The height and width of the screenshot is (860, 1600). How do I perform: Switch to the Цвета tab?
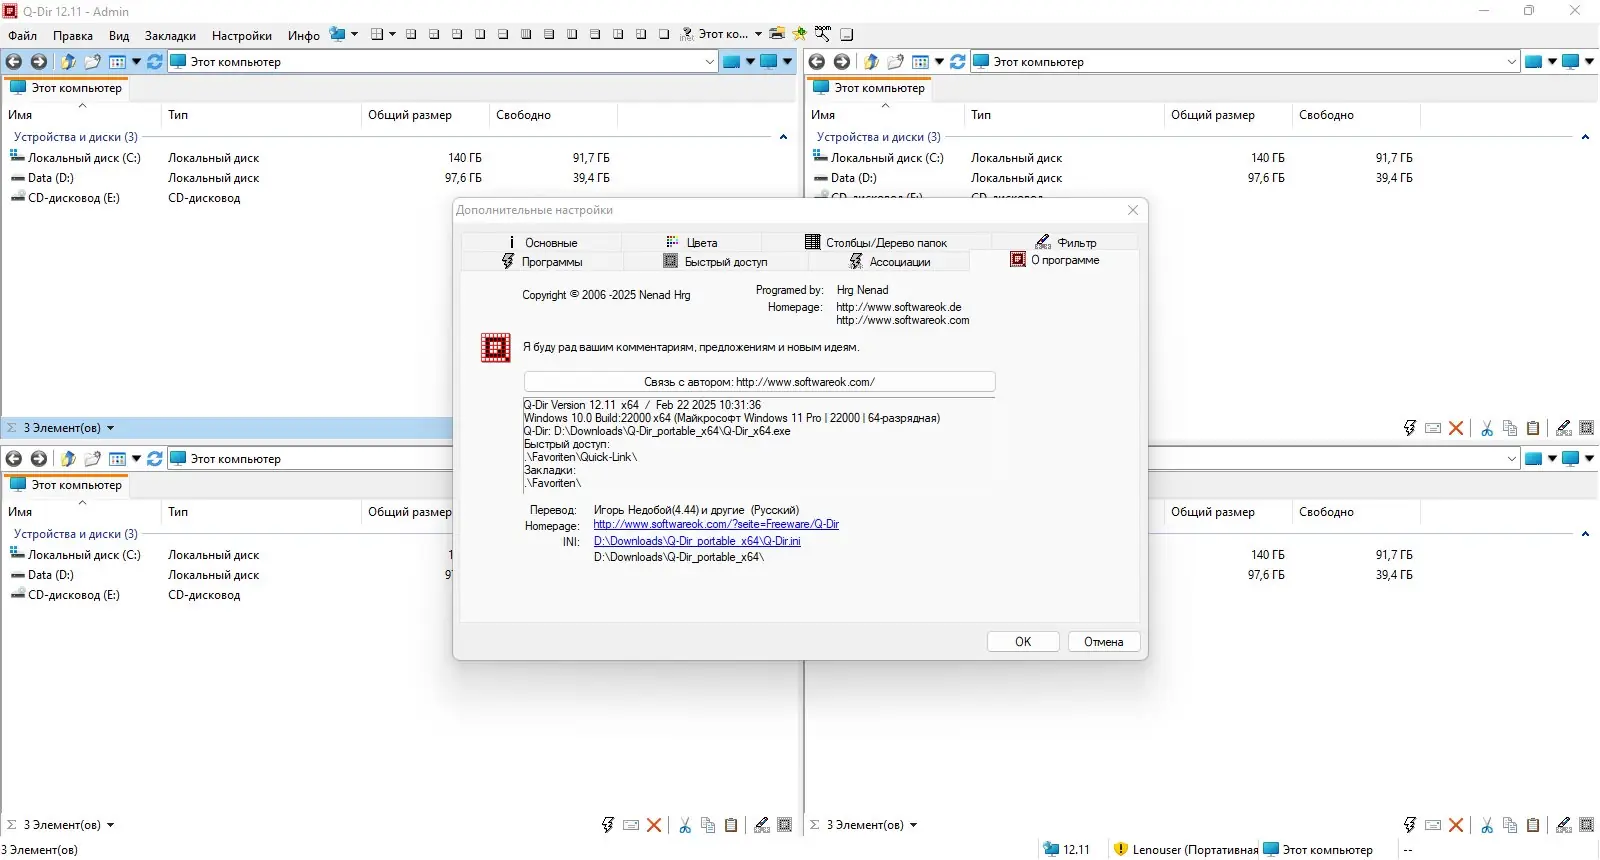click(x=692, y=242)
